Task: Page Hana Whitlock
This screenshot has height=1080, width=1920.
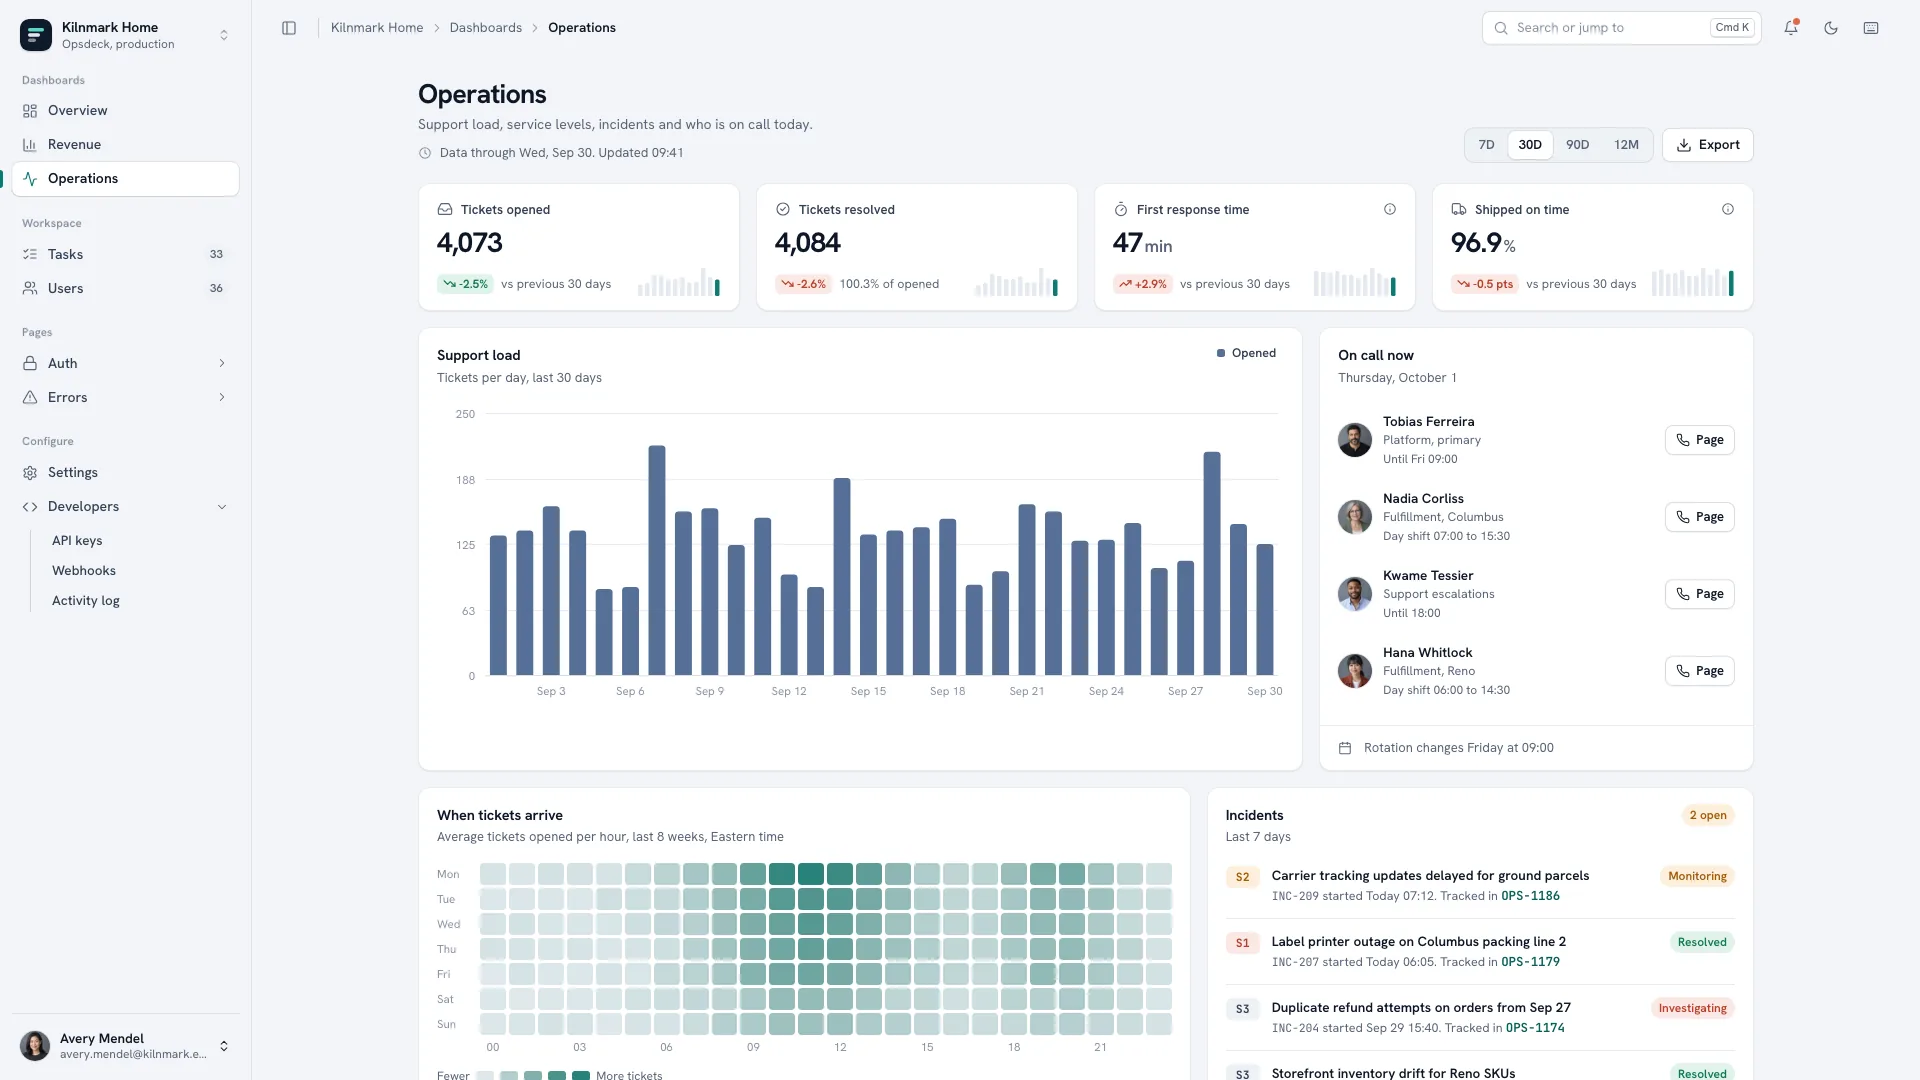Action: pyautogui.click(x=1699, y=671)
